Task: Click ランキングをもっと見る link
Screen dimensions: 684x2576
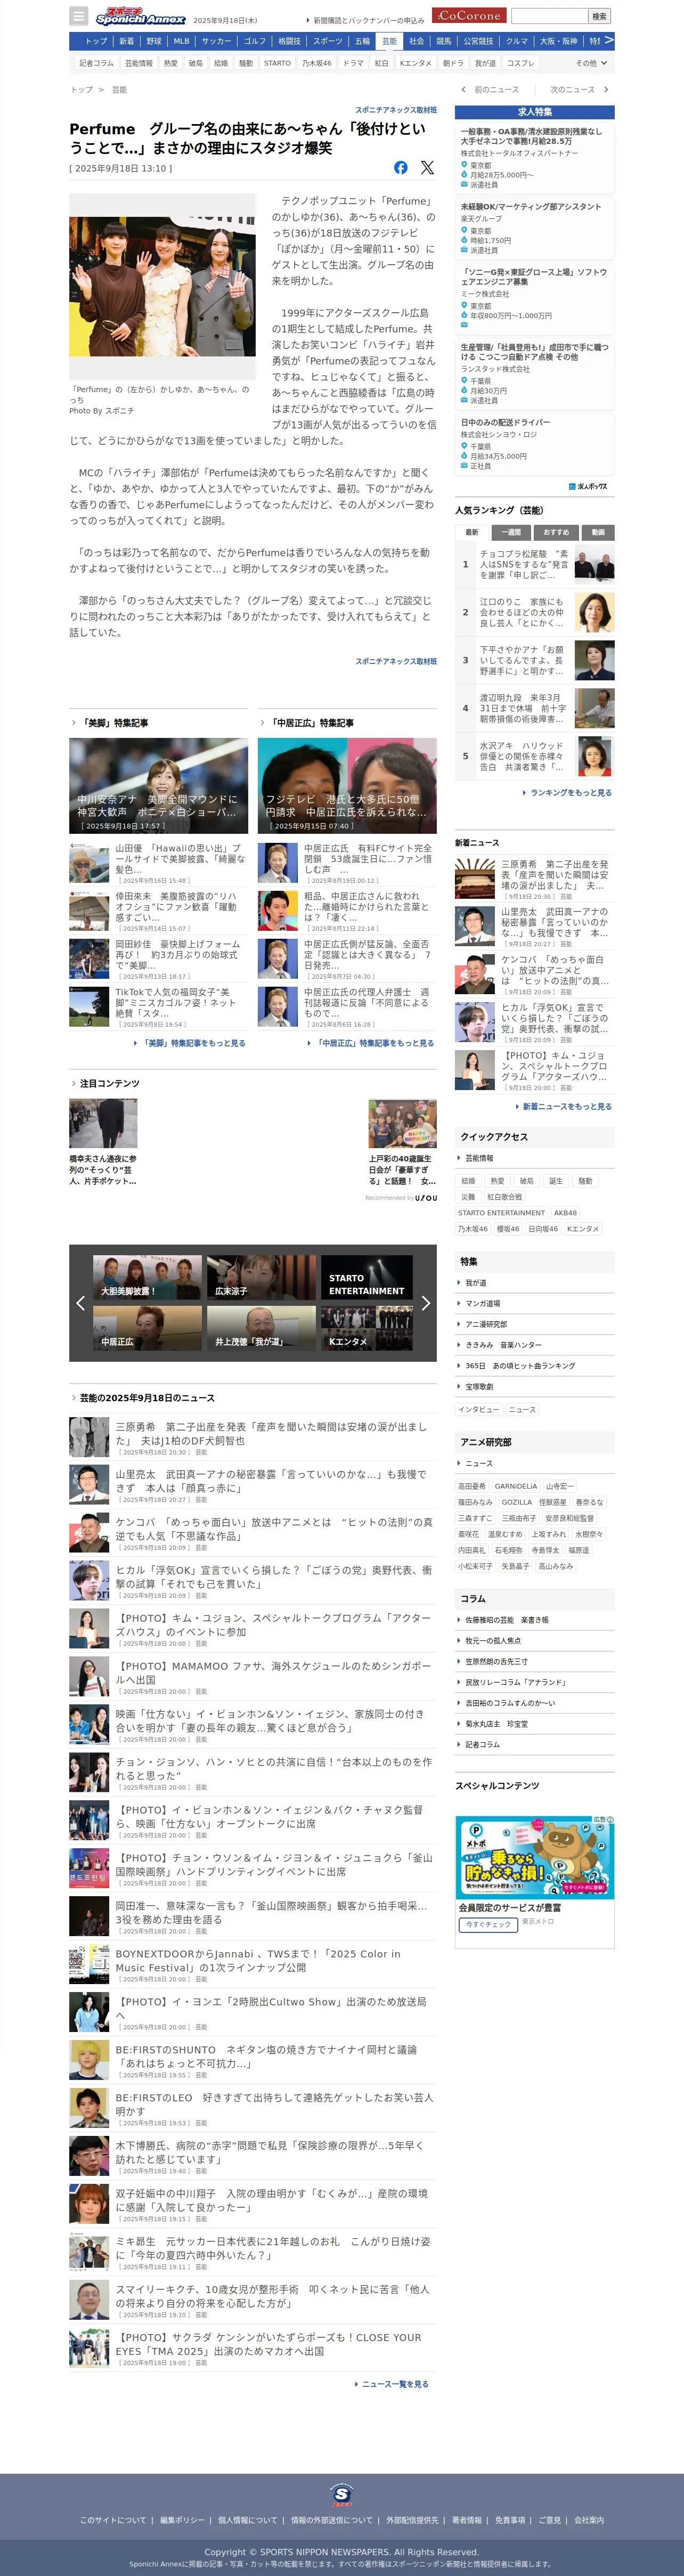Action: coord(567,792)
